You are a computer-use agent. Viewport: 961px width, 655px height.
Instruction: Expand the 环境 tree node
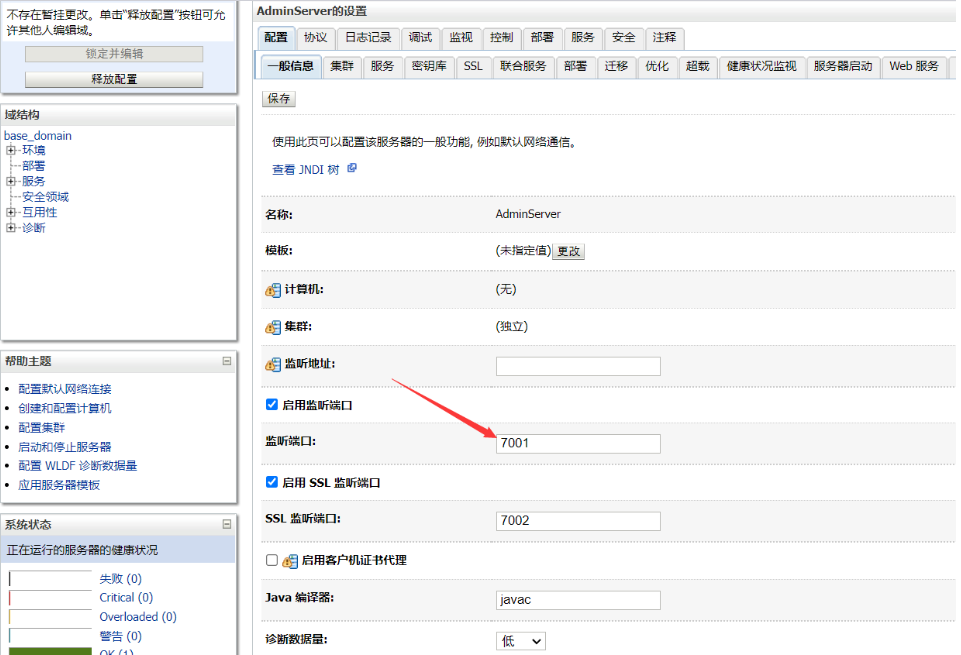tap(11, 150)
